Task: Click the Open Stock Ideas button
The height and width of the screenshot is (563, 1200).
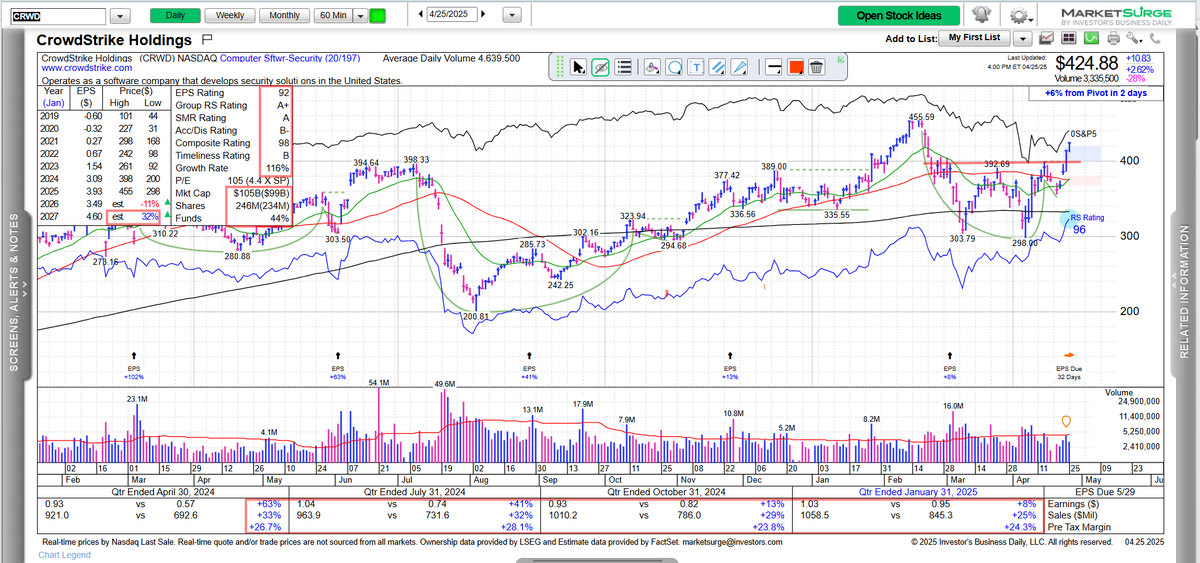Action: [x=899, y=16]
